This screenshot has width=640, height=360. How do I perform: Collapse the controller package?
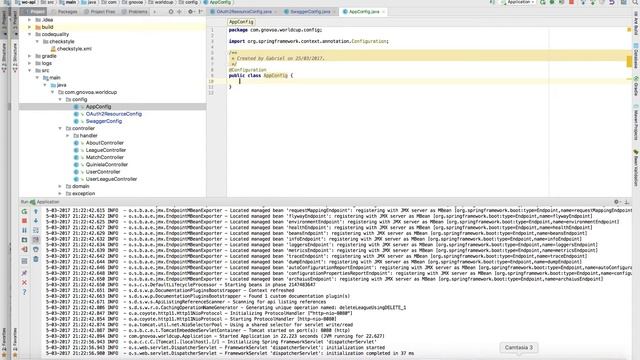tap(60, 128)
